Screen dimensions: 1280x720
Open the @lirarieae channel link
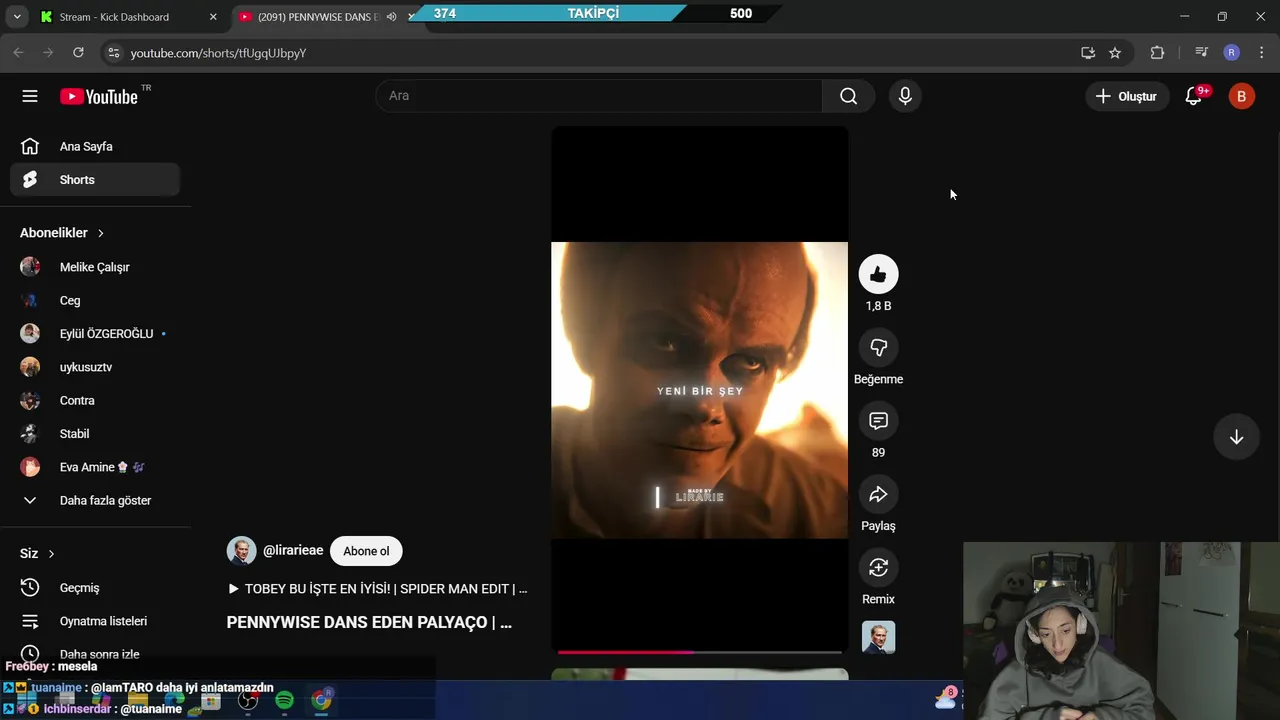(293, 551)
